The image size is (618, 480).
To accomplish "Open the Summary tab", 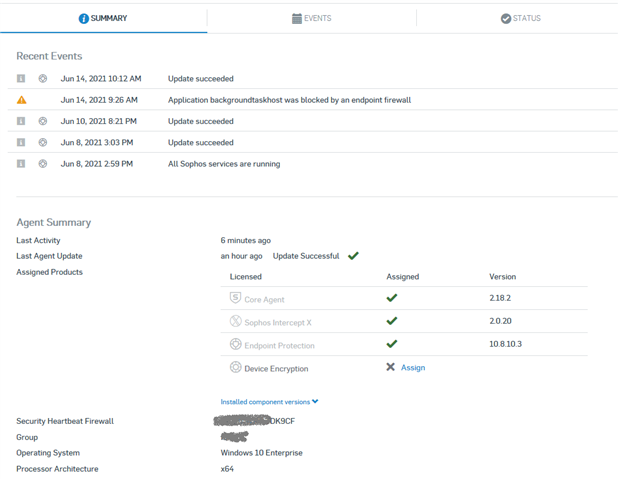I will click(103, 18).
